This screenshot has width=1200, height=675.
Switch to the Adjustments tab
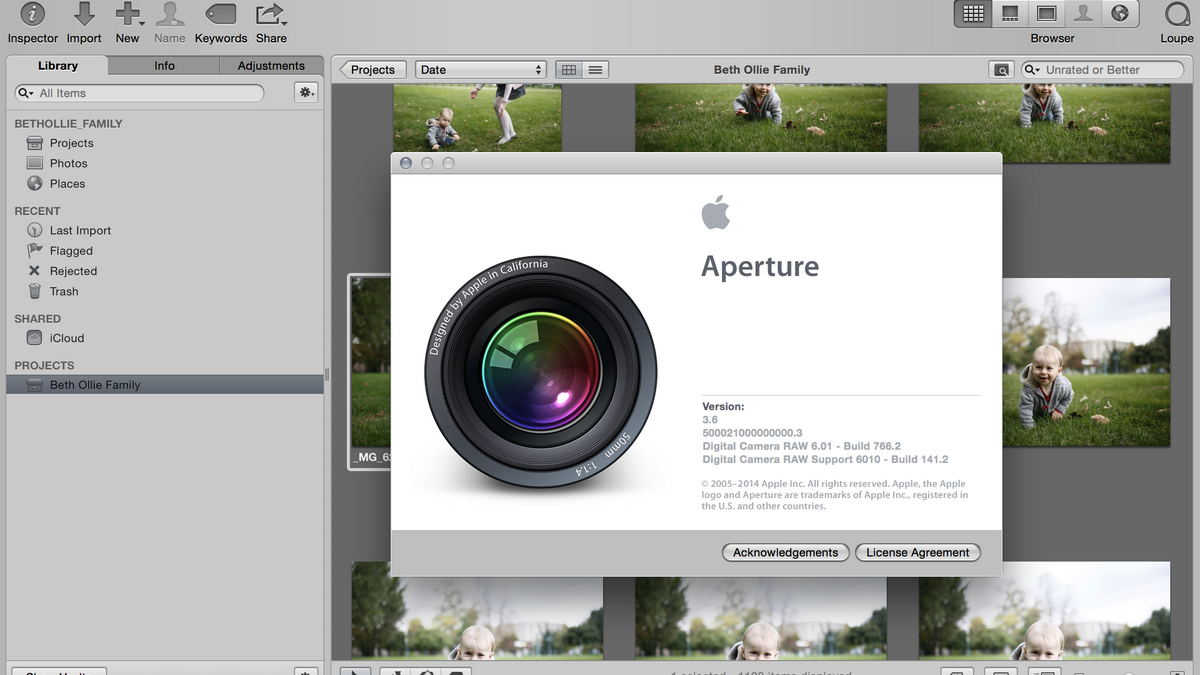(271, 66)
